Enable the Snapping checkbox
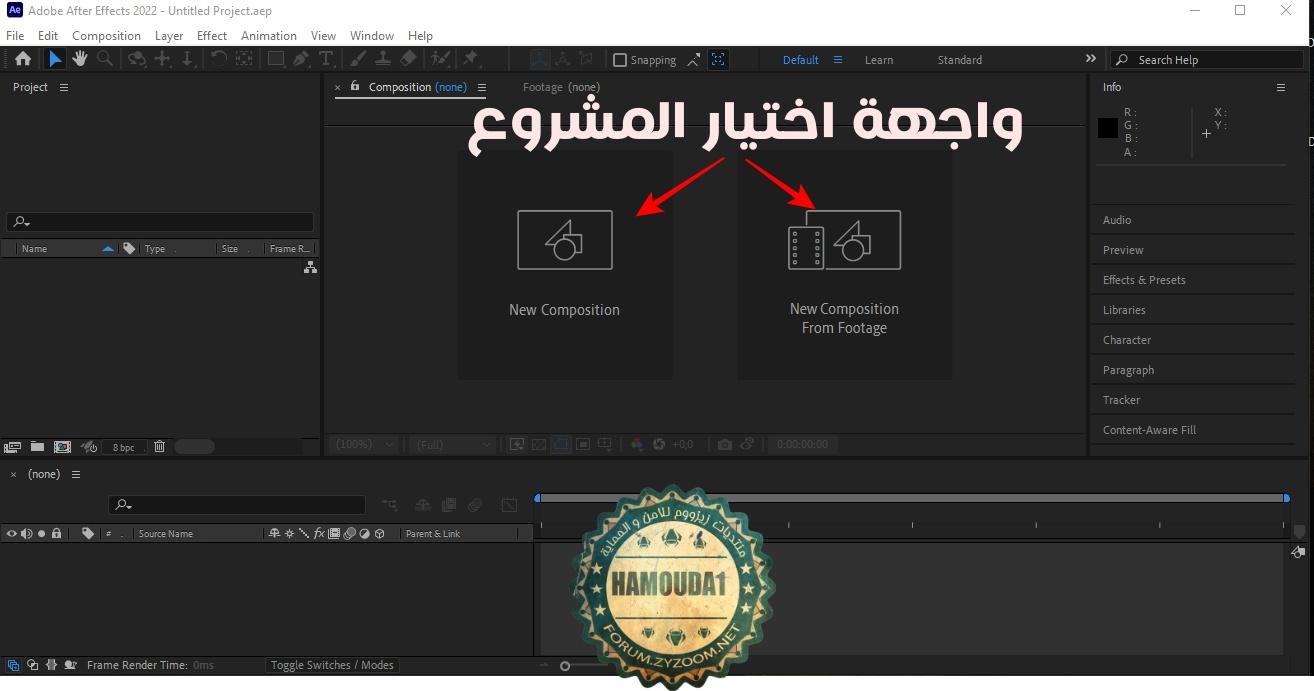Image resolution: width=1314 pixels, height=691 pixels. pos(620,60)
